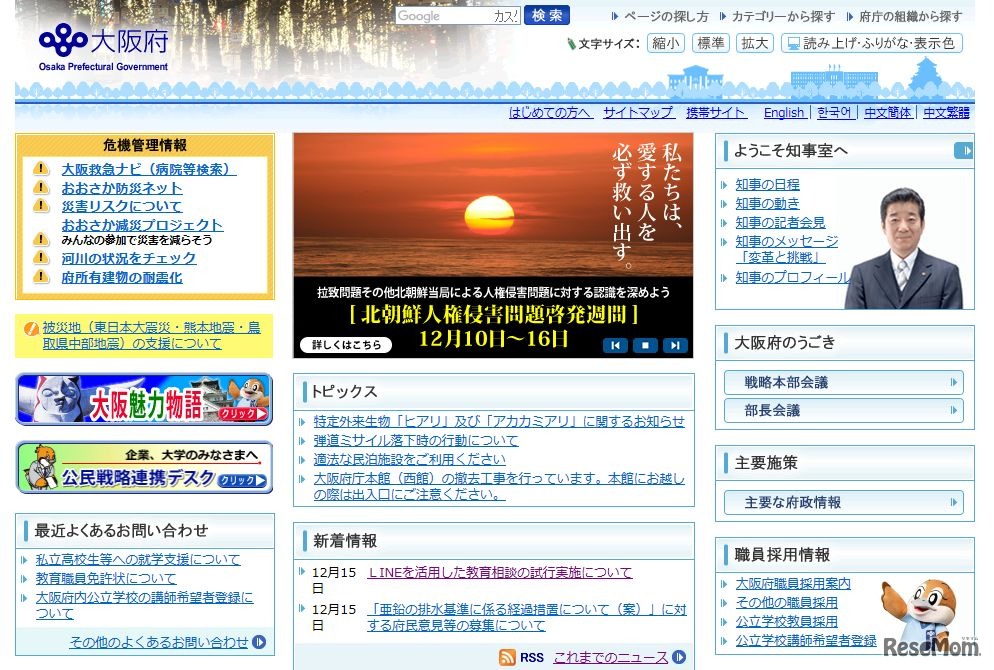Open 大阪府庁本館（西館）撤去工事 notice link
994x670 pixels.
point(499,486)
